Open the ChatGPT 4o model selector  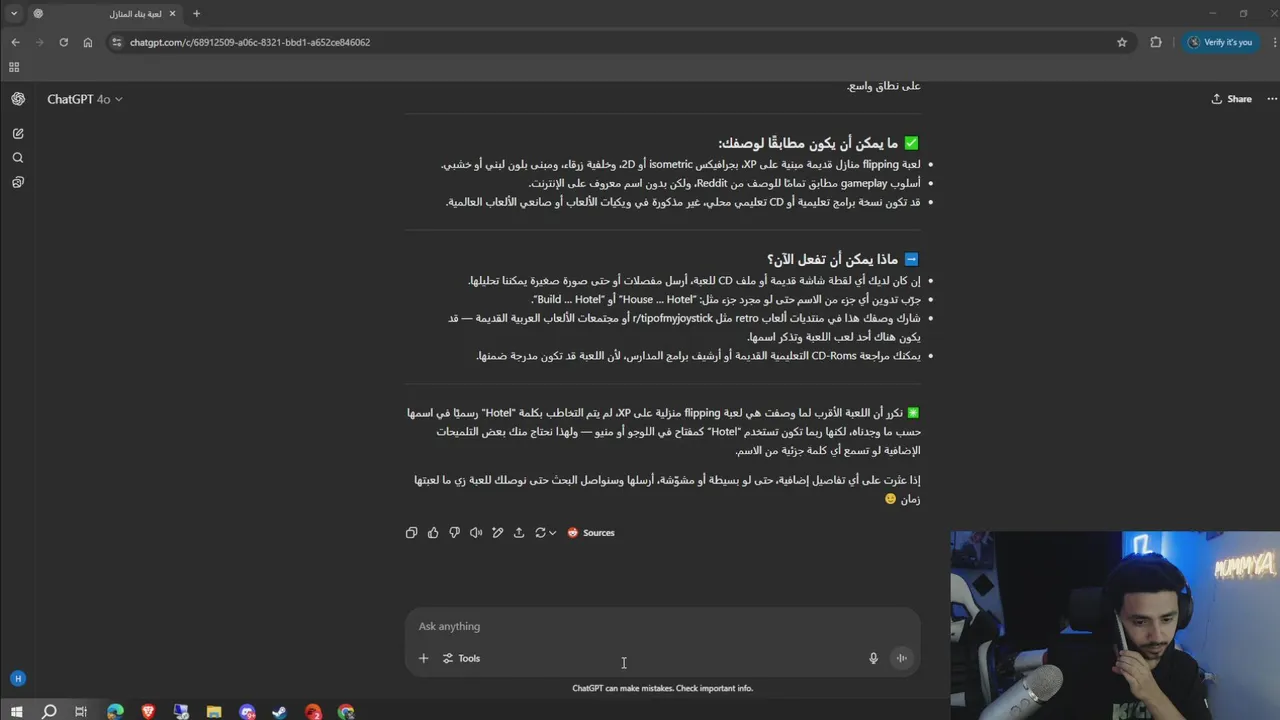point(84,99)
